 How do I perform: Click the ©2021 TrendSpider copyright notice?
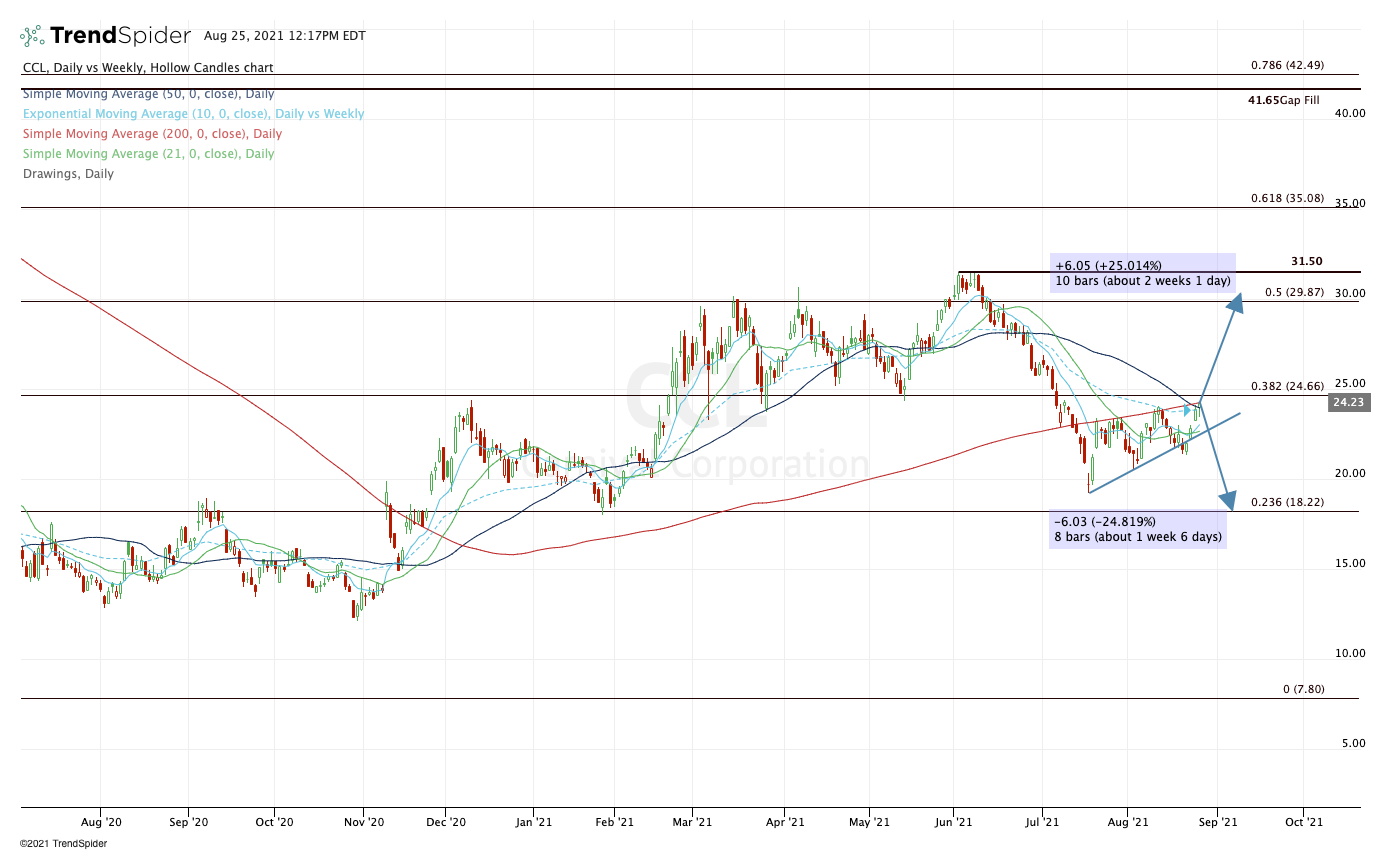click(63, 844)
